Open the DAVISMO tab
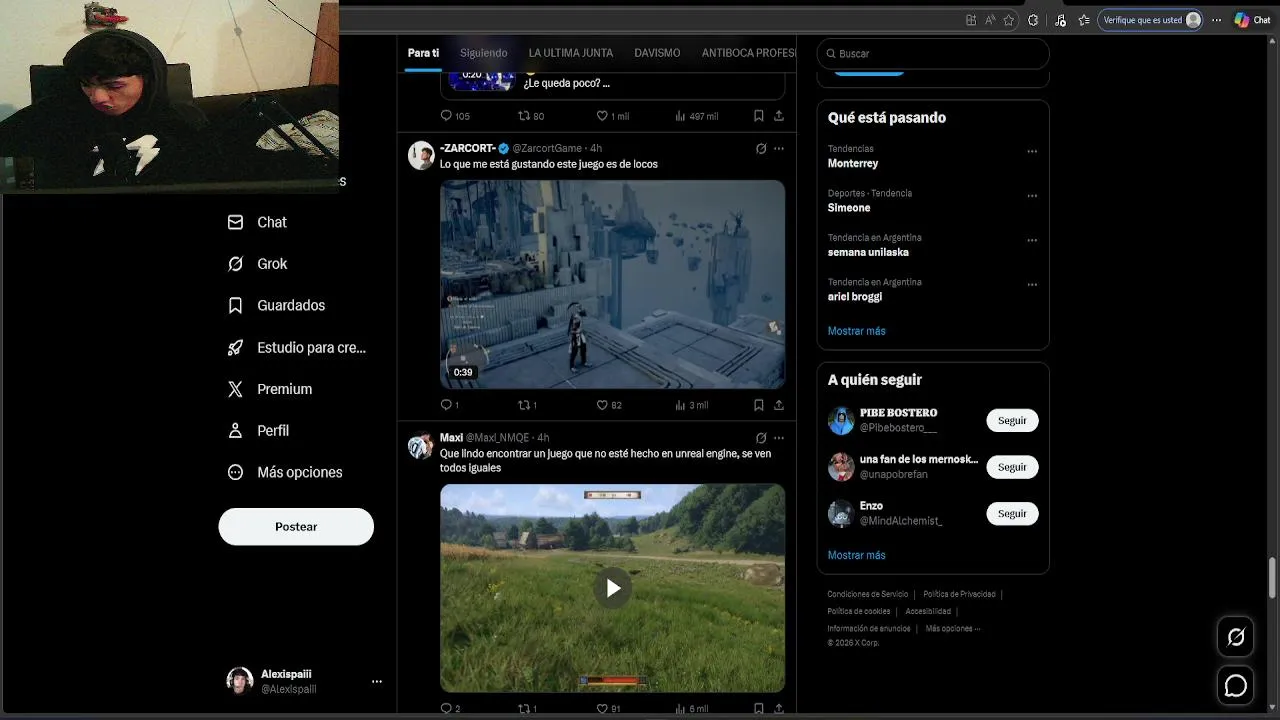1280x720 pixels. [657, 53]
